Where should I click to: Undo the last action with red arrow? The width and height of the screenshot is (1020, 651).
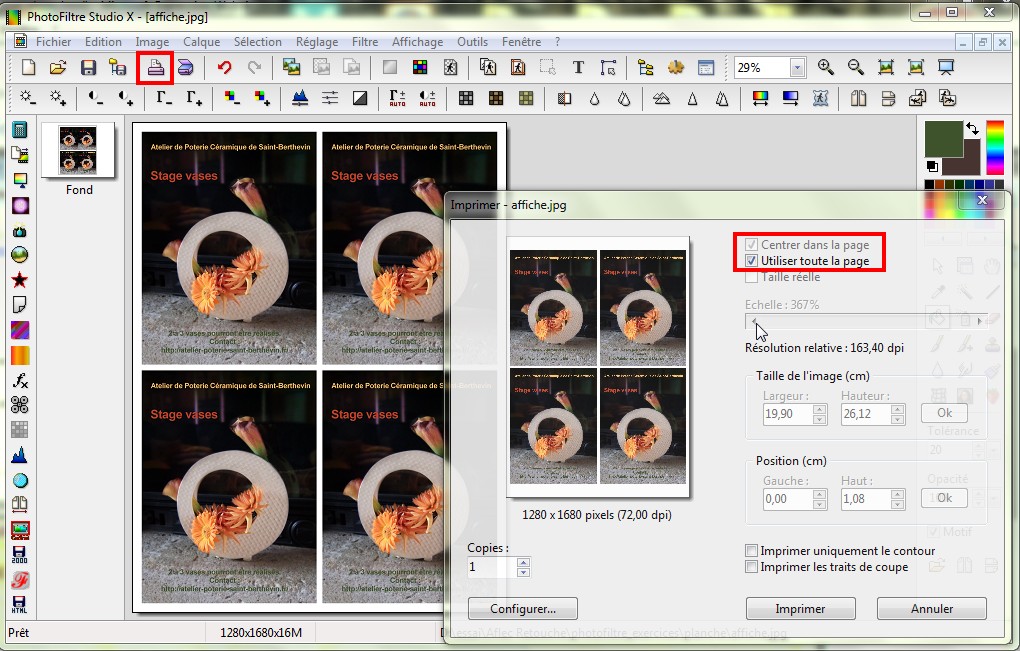click(x=224, y=67)
